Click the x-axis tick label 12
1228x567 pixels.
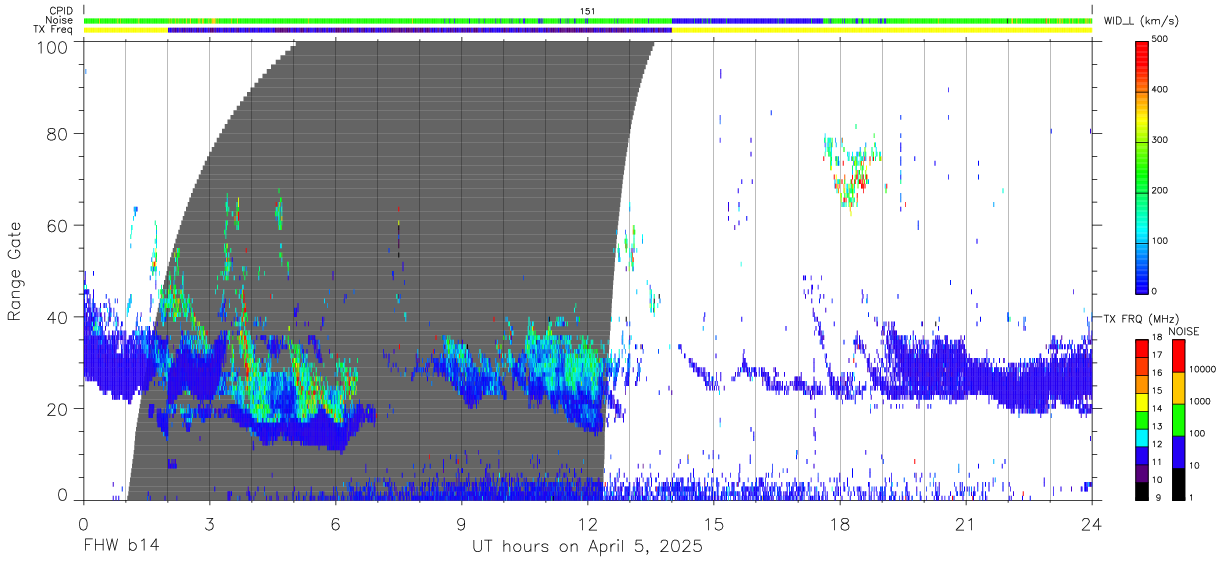pos(587,524)
